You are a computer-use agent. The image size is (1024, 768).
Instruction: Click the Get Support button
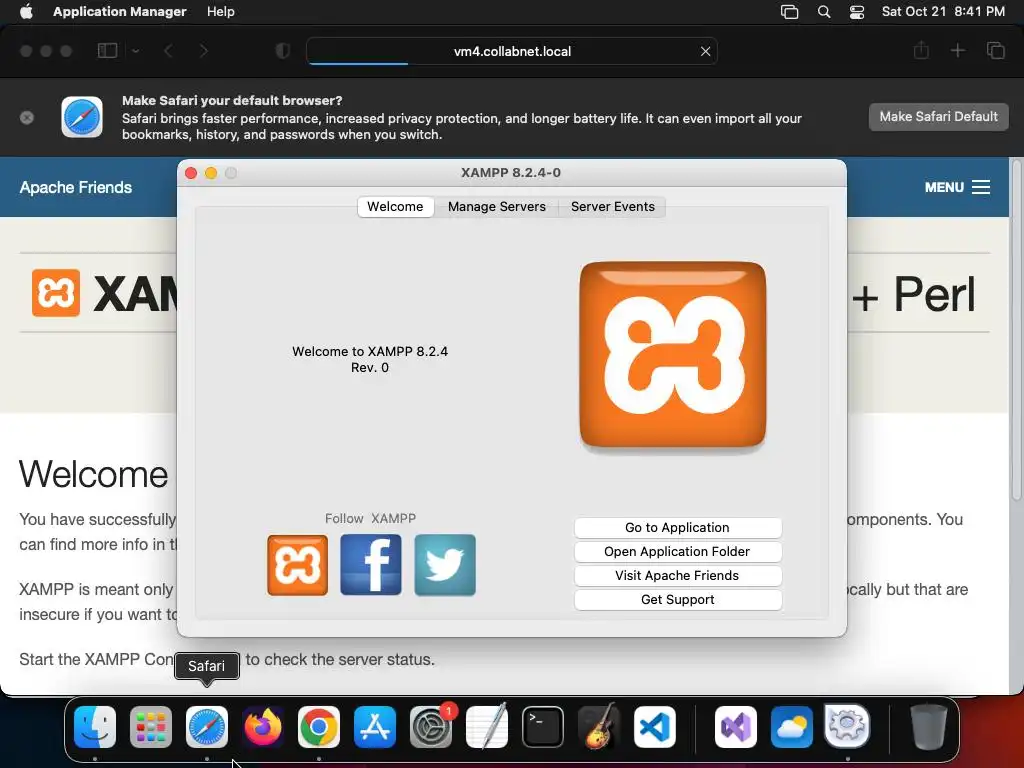coord(677,600)
